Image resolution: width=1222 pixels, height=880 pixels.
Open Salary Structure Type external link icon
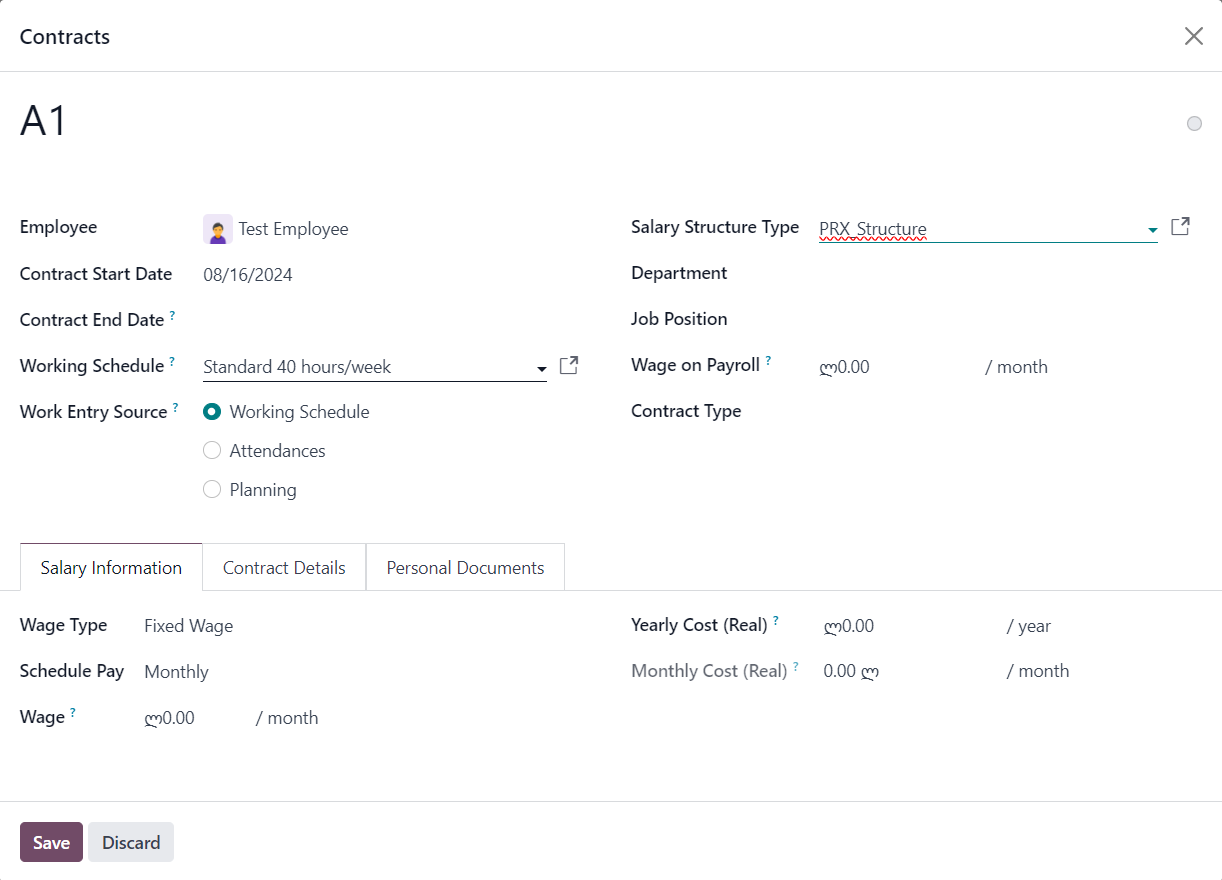tap(1180, 227)
